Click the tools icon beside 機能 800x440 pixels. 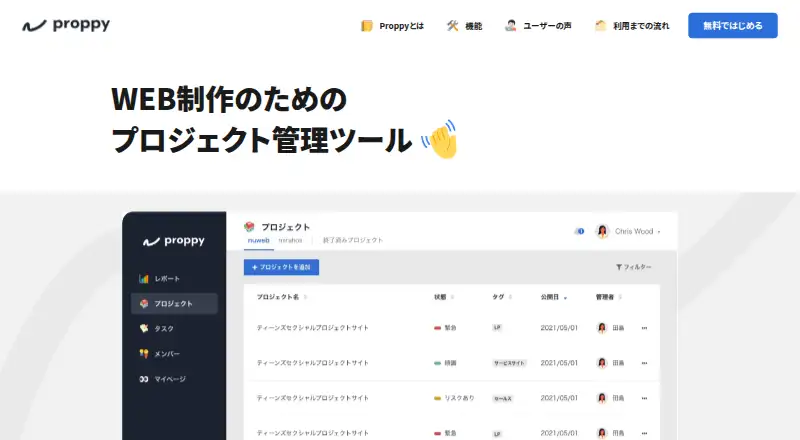[453, 26]
